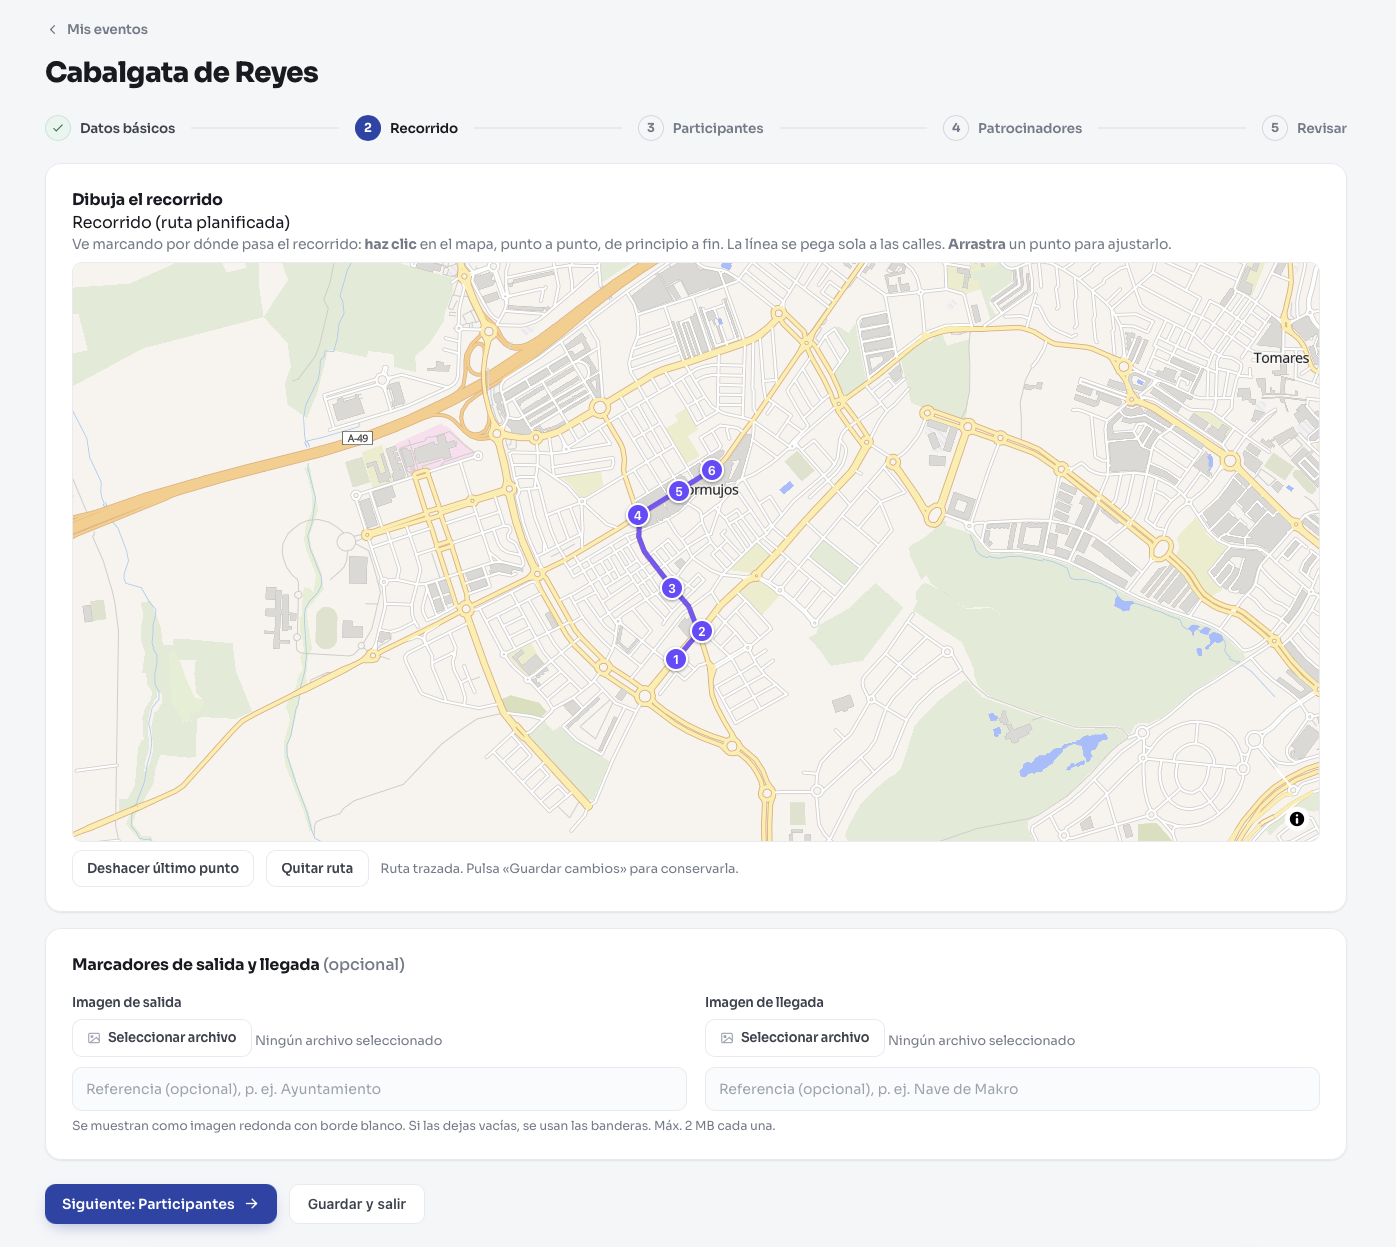The width and height of the screenshot is (1396, 1247).
Task: Continue with Siguiente: Participantes
Action: tap(161, 1204)
